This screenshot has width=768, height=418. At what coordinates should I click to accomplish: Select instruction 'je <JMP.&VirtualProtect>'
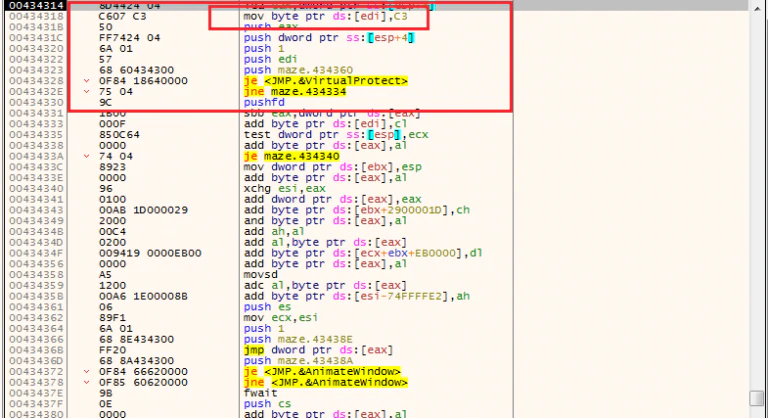click(x=326, y=81)
